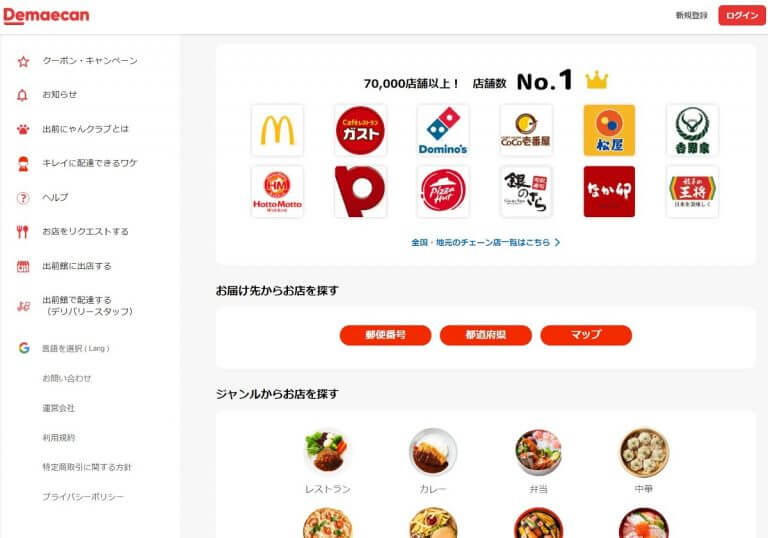The image size is (768, 538).
Task: Click the ガスト restaurant logo
Action: (360, 130)
